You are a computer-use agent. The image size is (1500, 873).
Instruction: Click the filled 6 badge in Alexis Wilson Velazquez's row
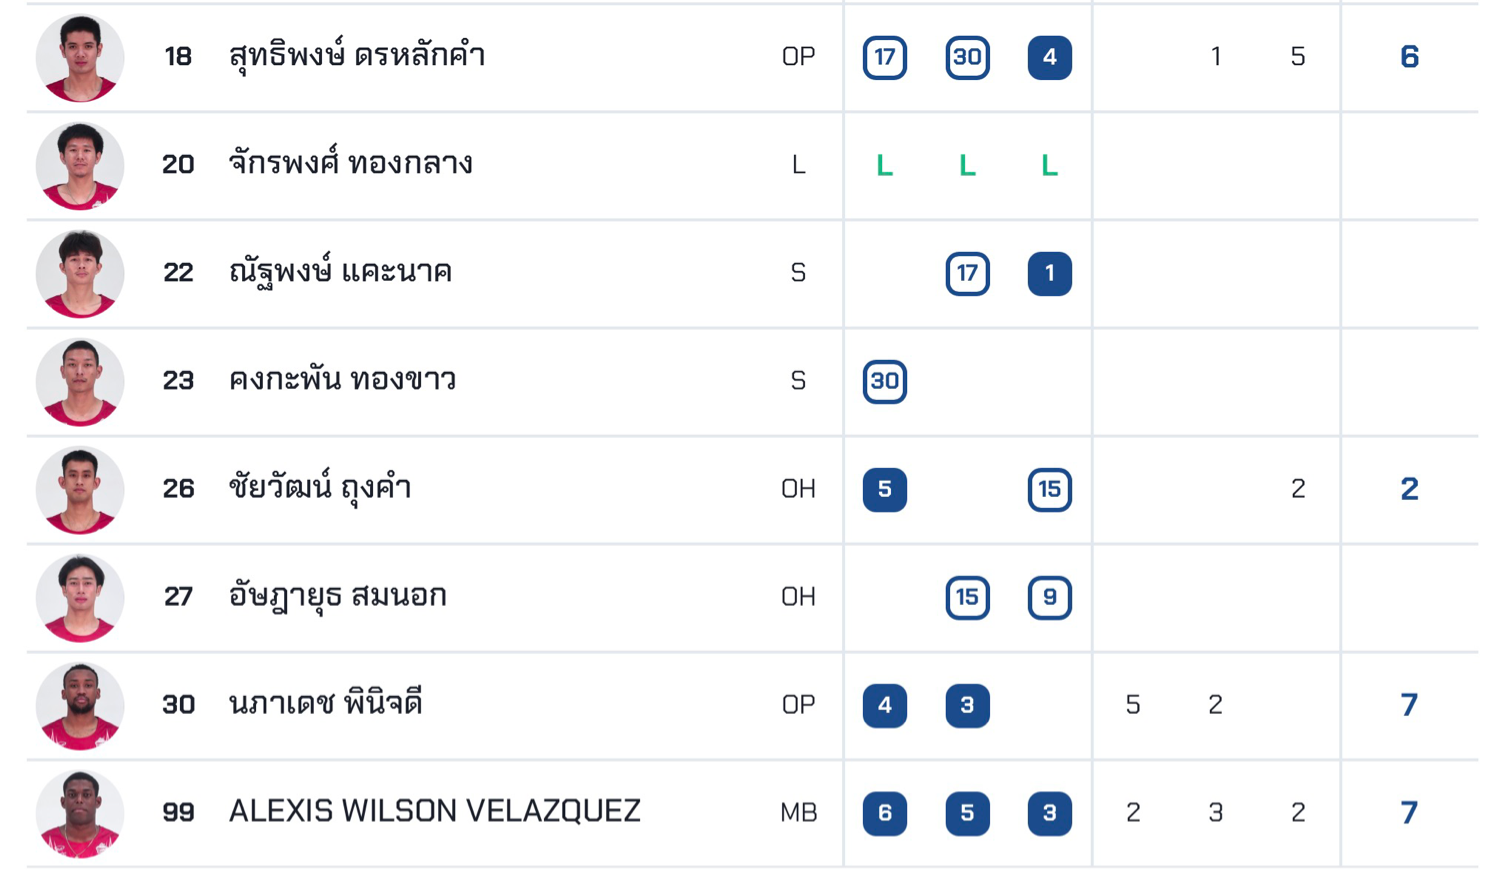point(885,813)
